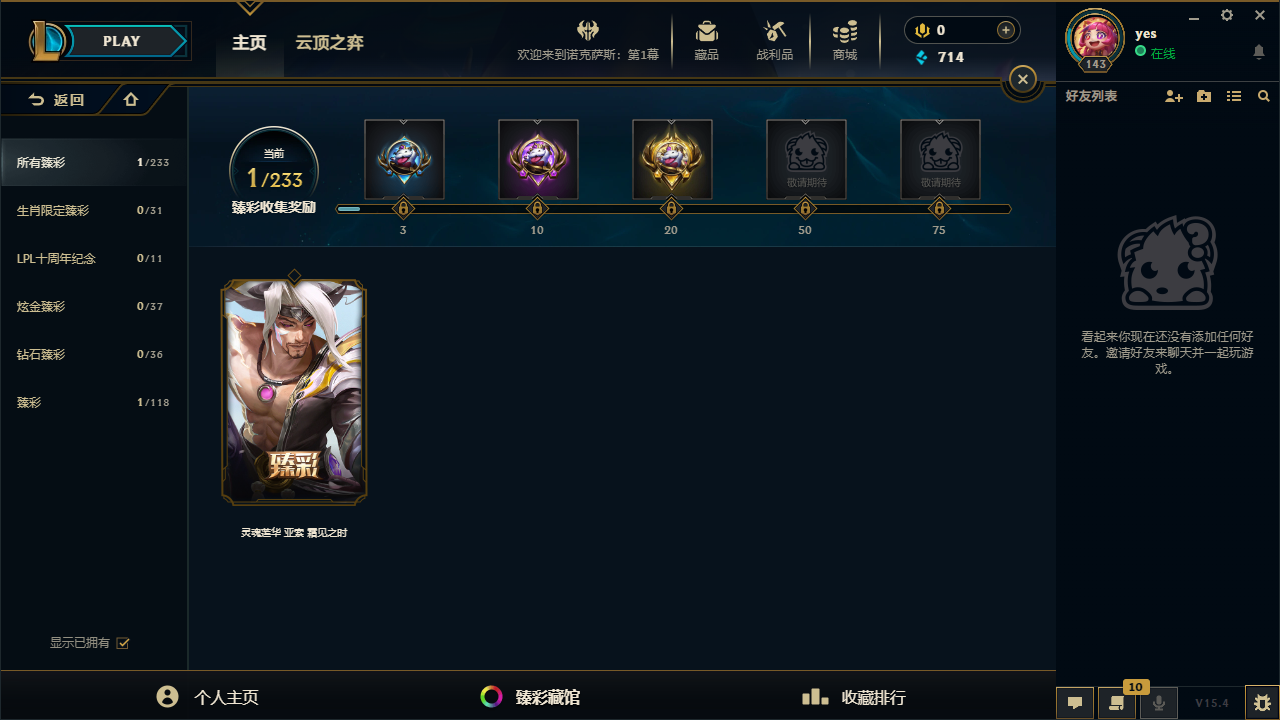Click the add friend icon
Screen dimensions: 1280x720
point(1174,96)
